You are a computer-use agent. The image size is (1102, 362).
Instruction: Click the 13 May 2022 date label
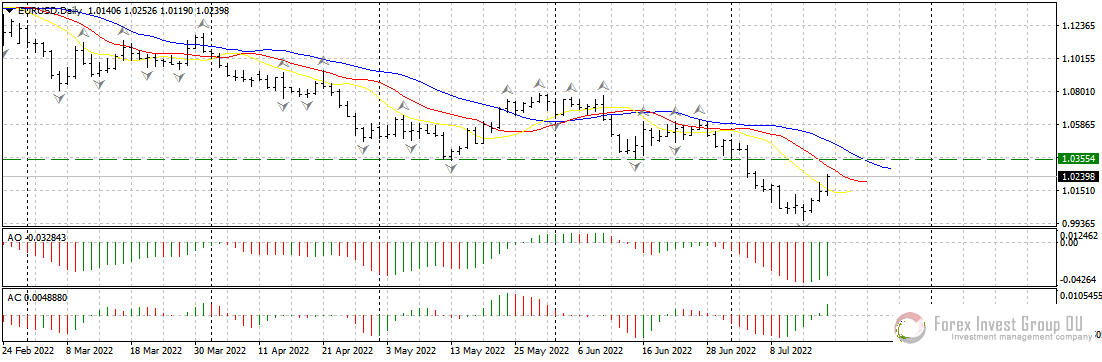tap(477, 349)
